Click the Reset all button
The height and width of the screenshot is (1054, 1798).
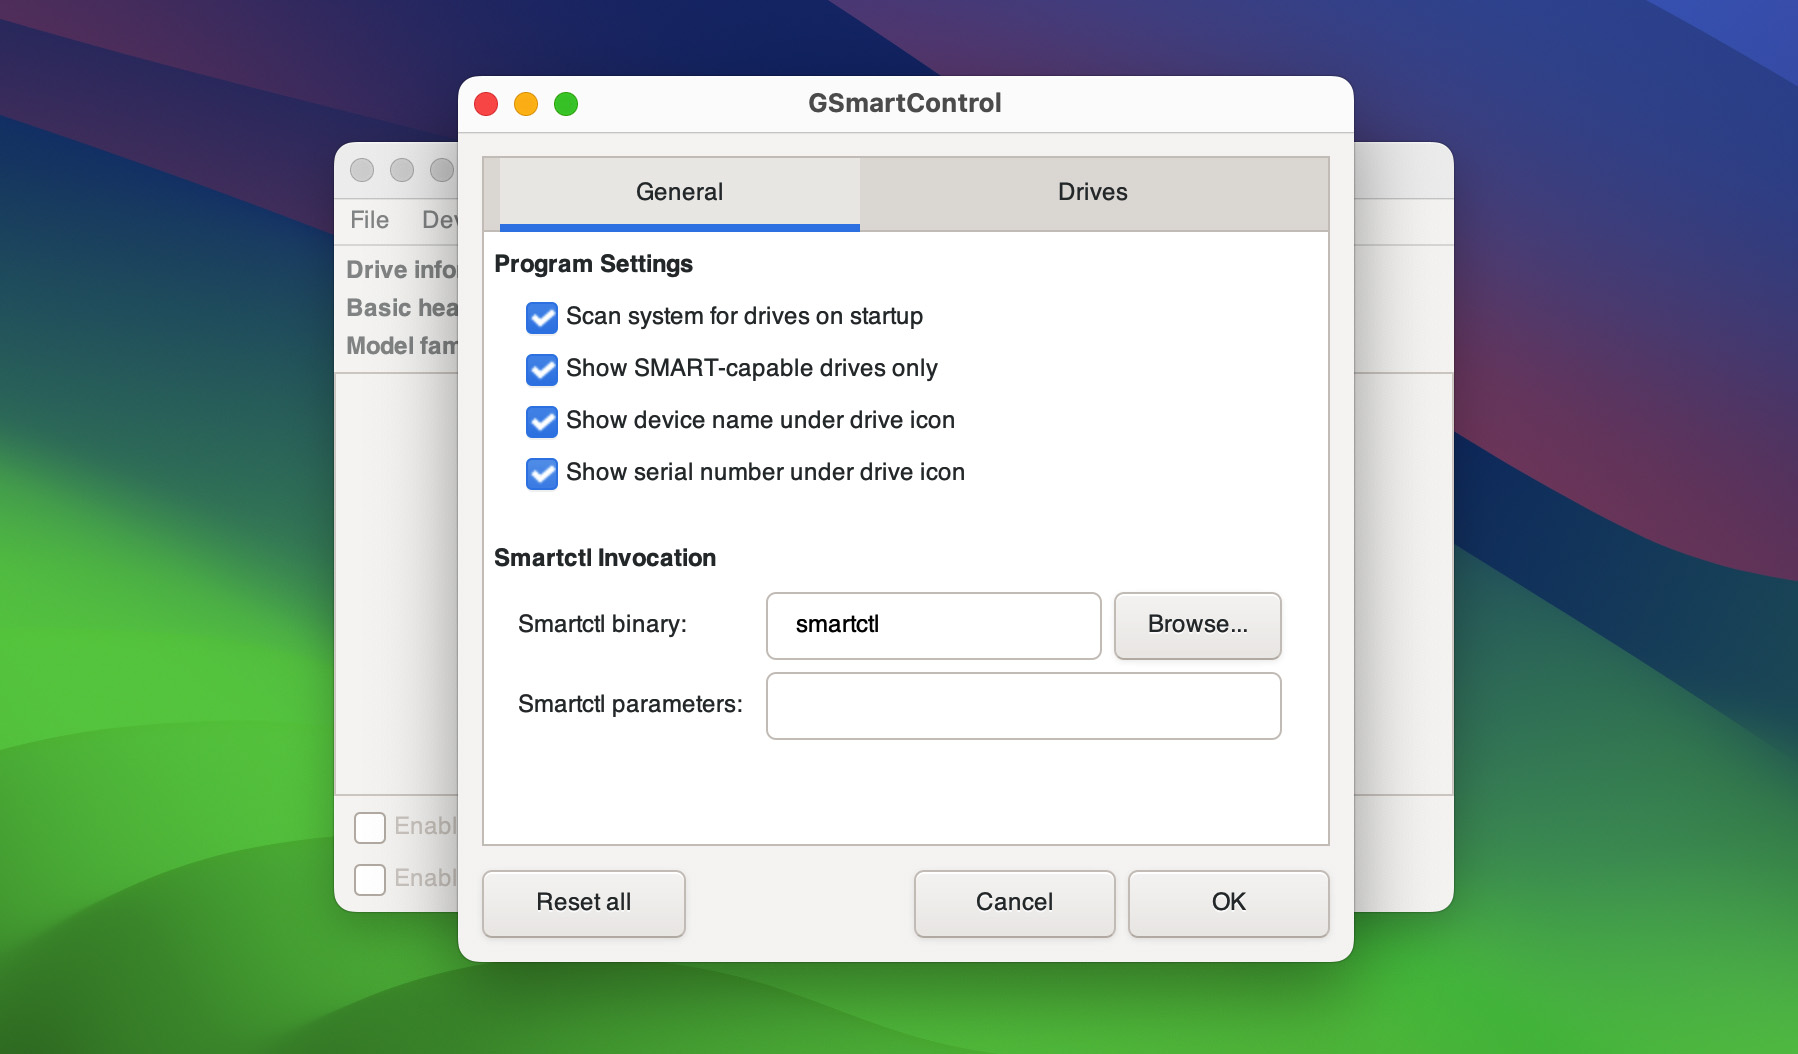(x=584, y=903)
